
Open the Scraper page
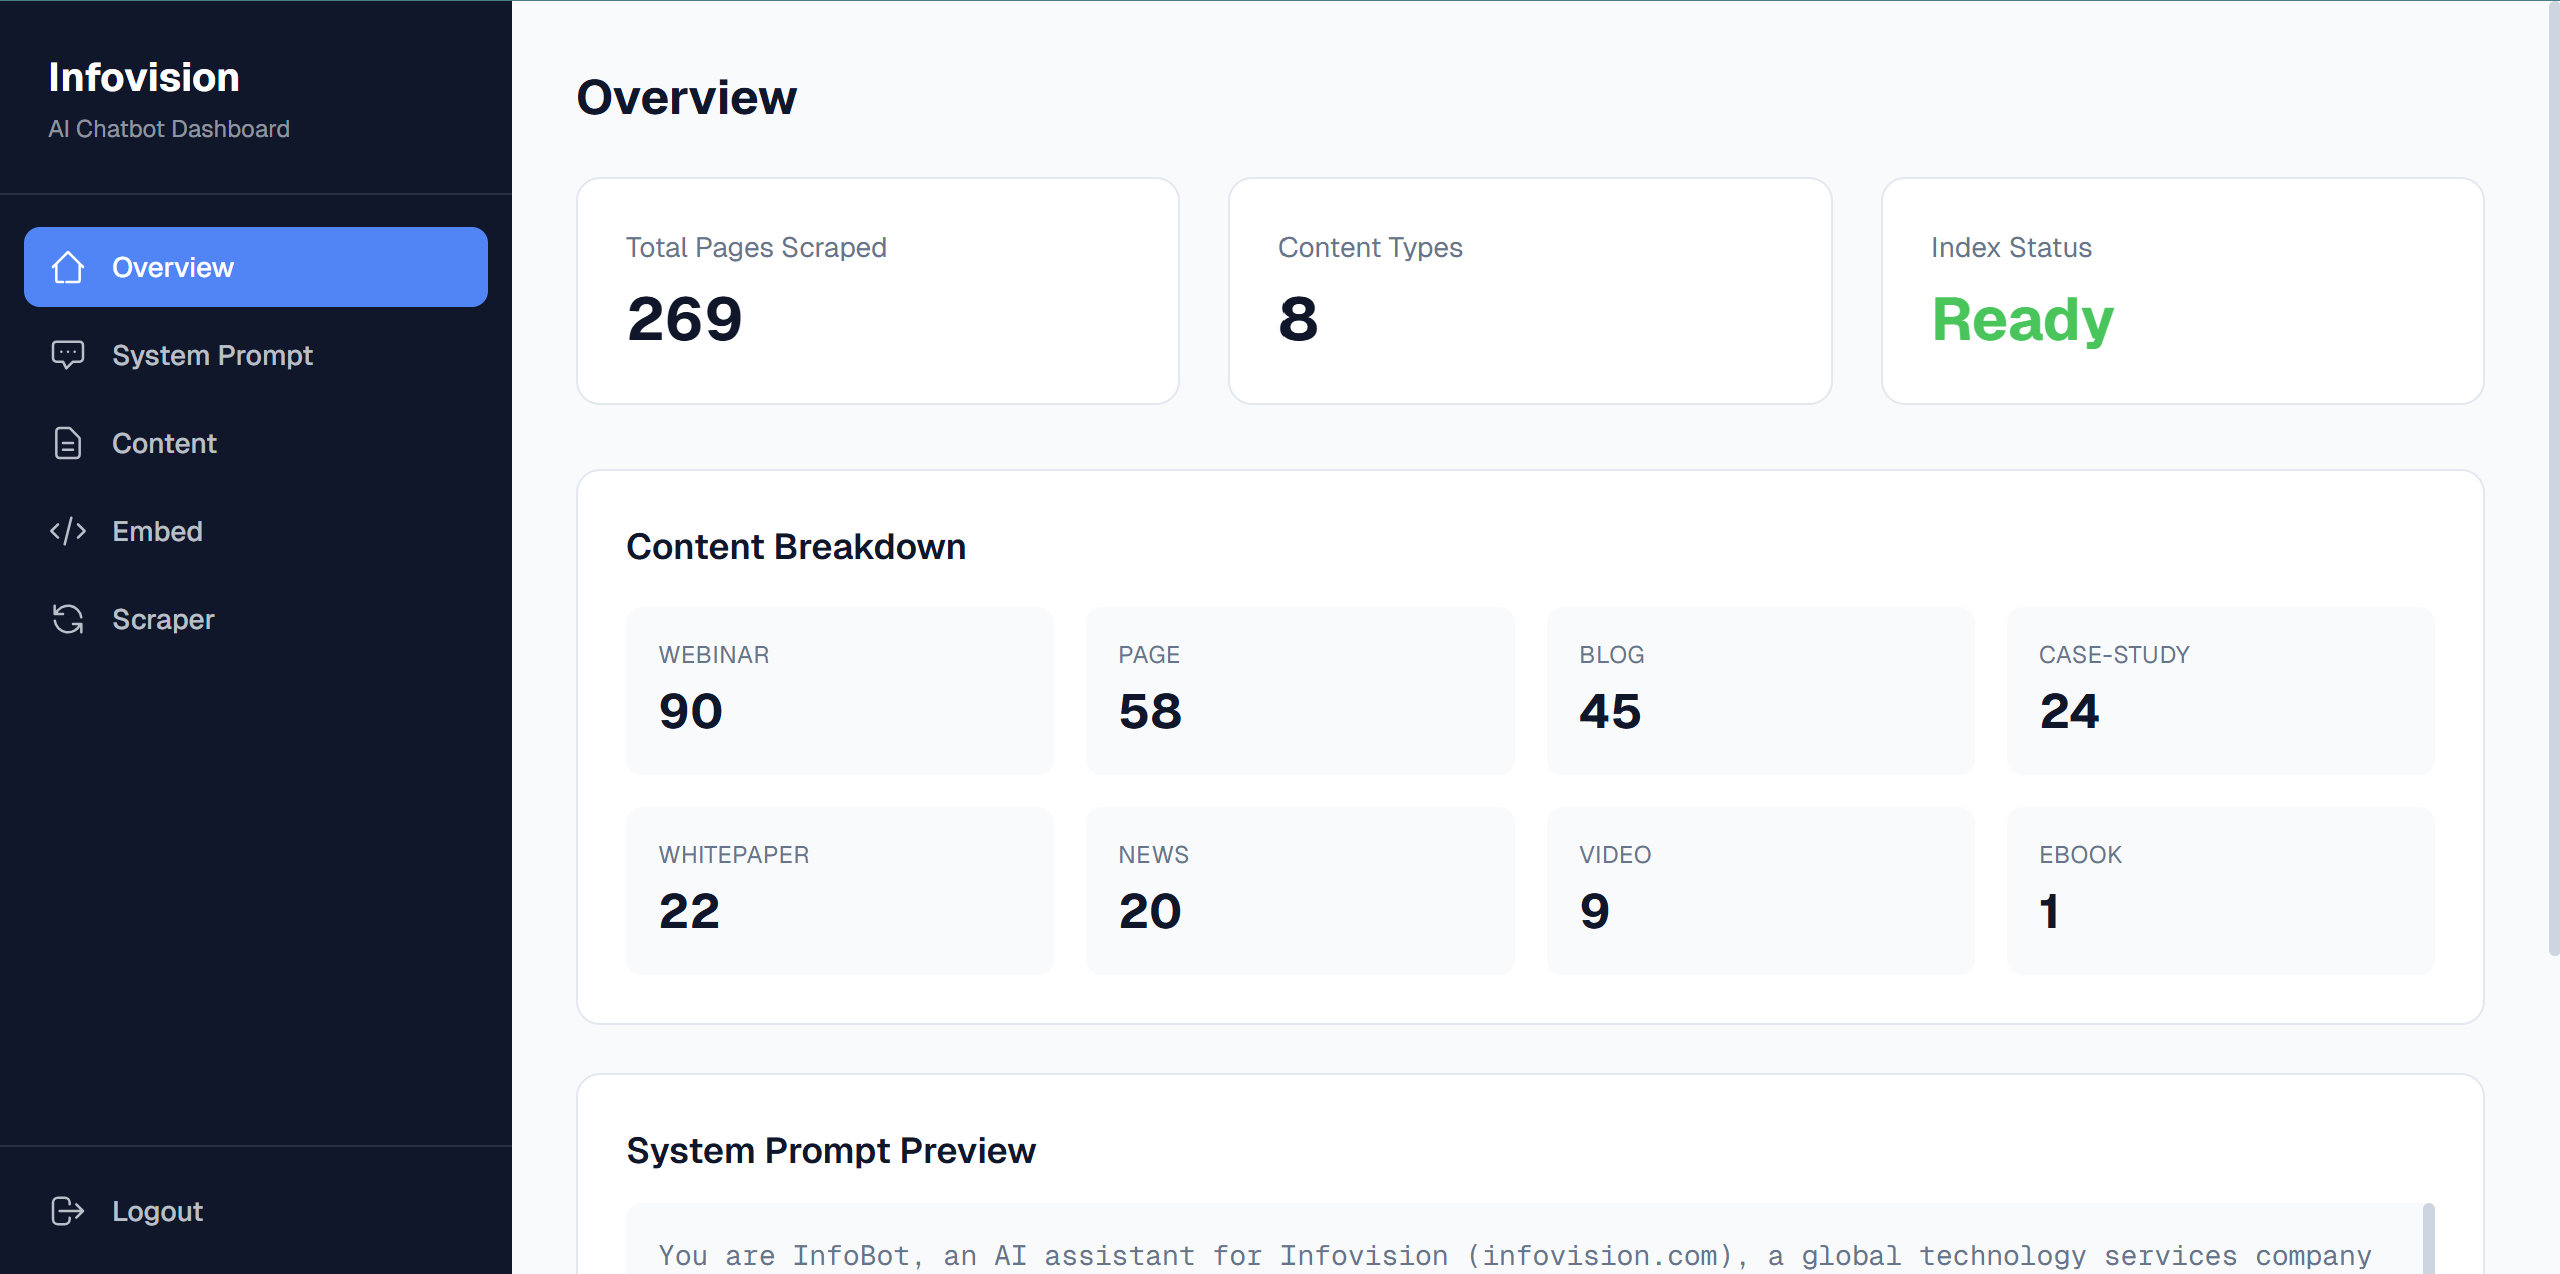click(163, 619)
